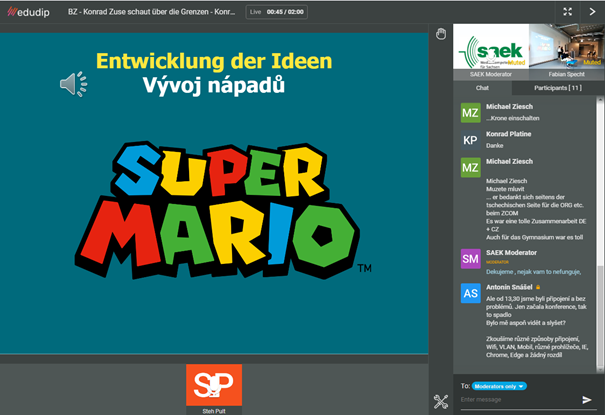Click Steh Pult presenter tile
This screenshot has width=605, height=415.
pos(214,389)
